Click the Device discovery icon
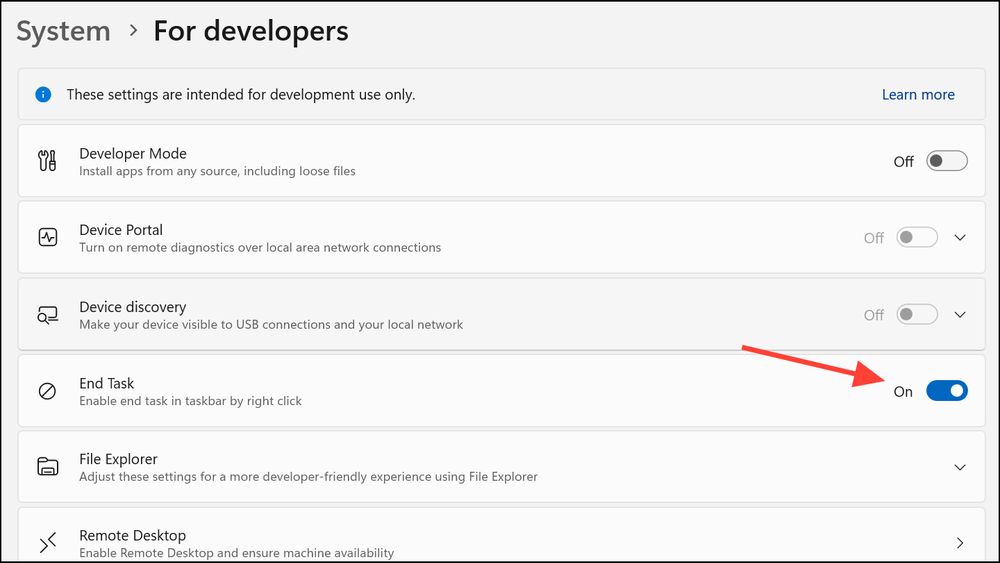1000x563 pixels. tap(47, 315)
